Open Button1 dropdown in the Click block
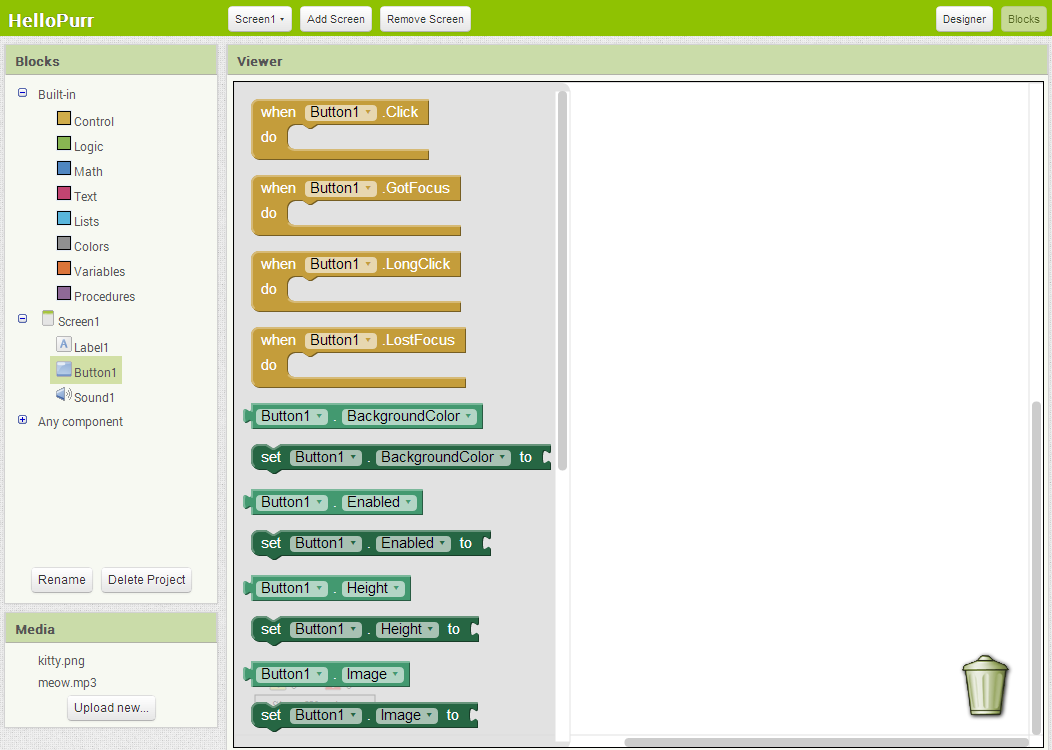Viewport: 1052px width, 750px height. (341, 112)
